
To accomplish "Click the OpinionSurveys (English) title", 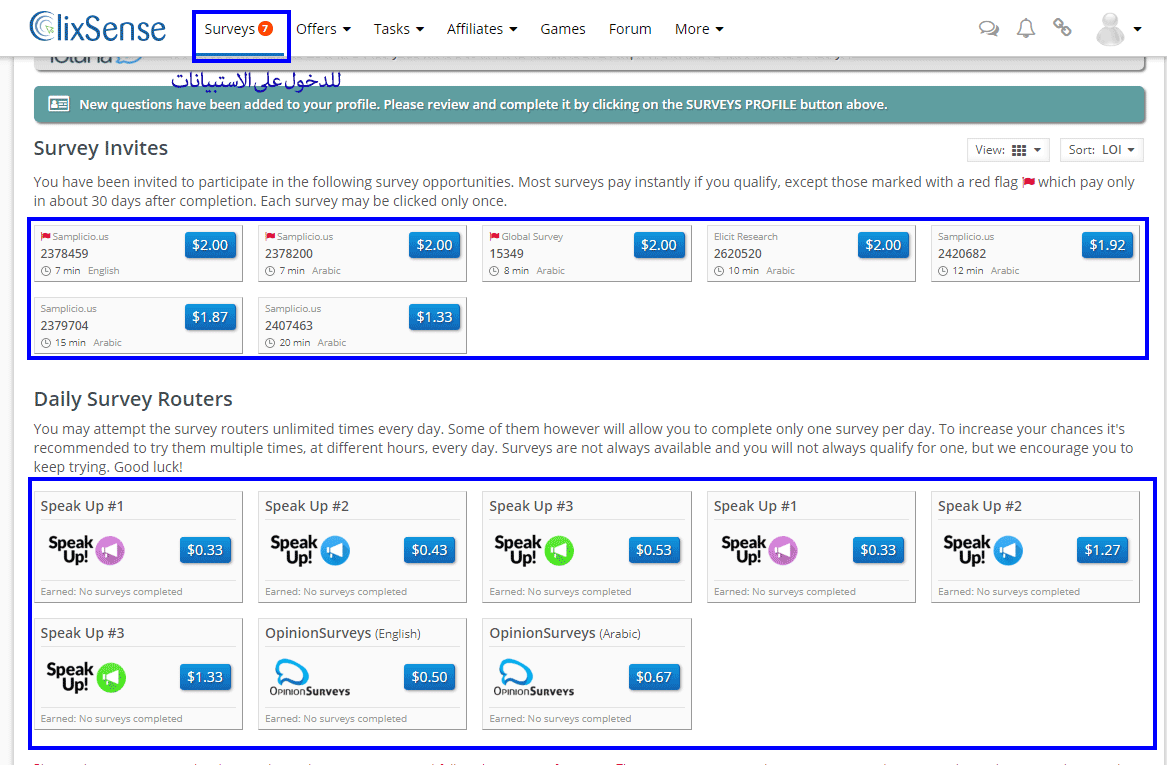I will click(343, 633).
